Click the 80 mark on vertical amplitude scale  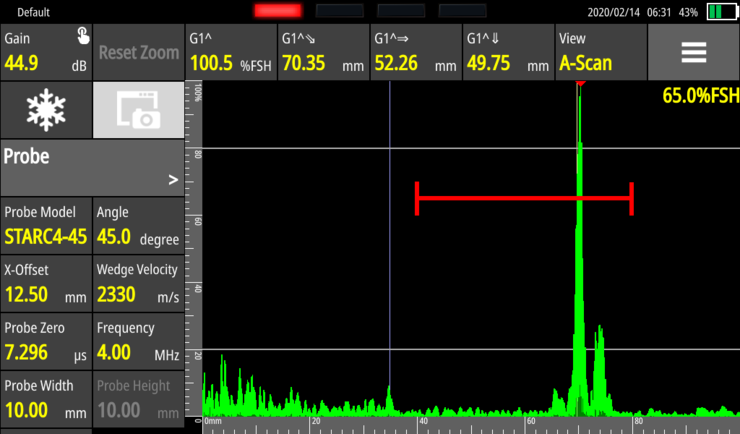198,154
